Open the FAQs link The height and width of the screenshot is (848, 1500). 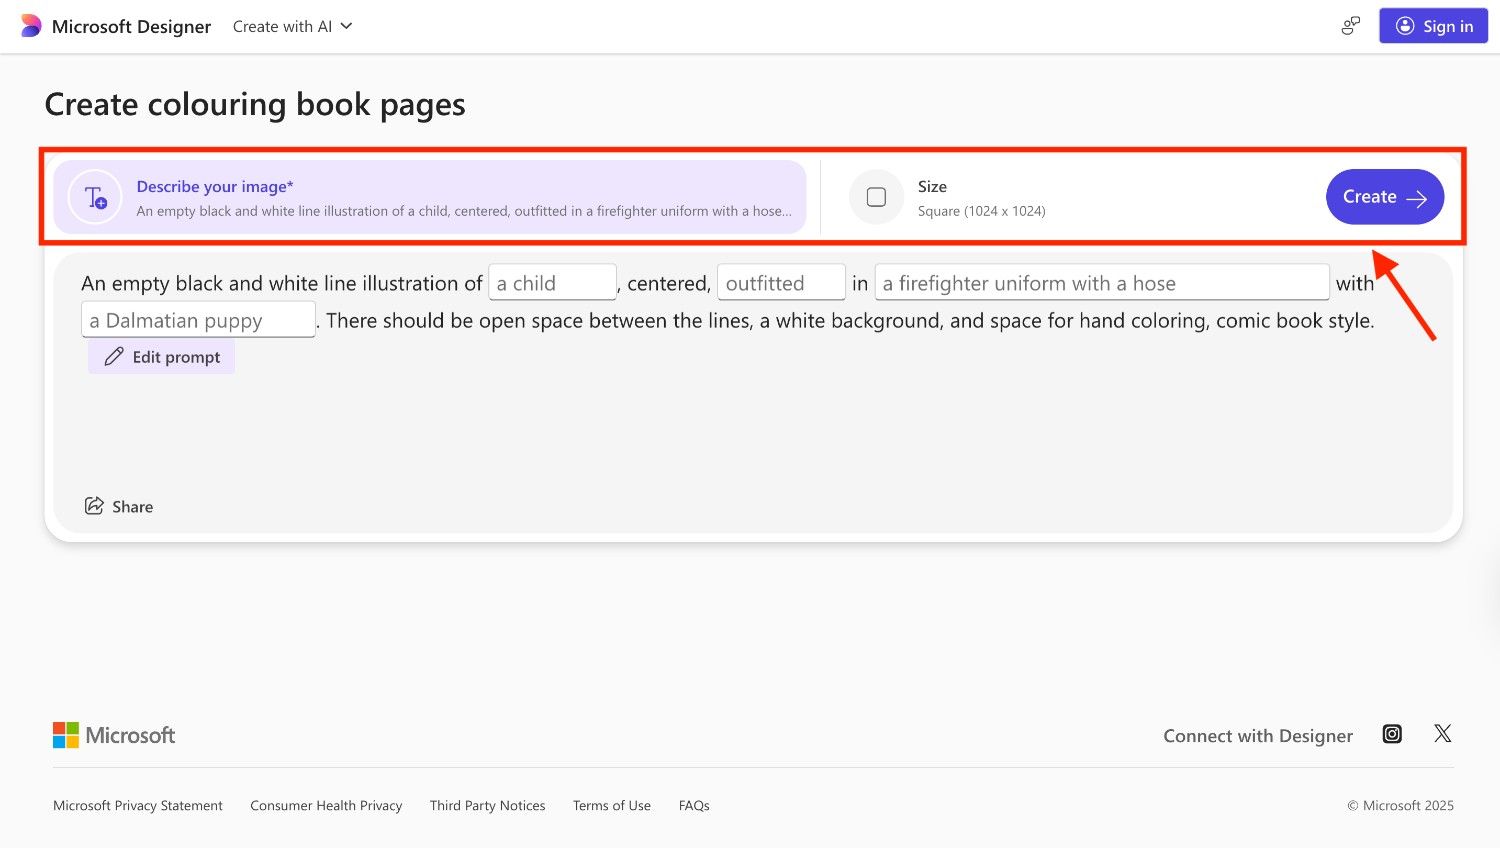tap(694, 805)
